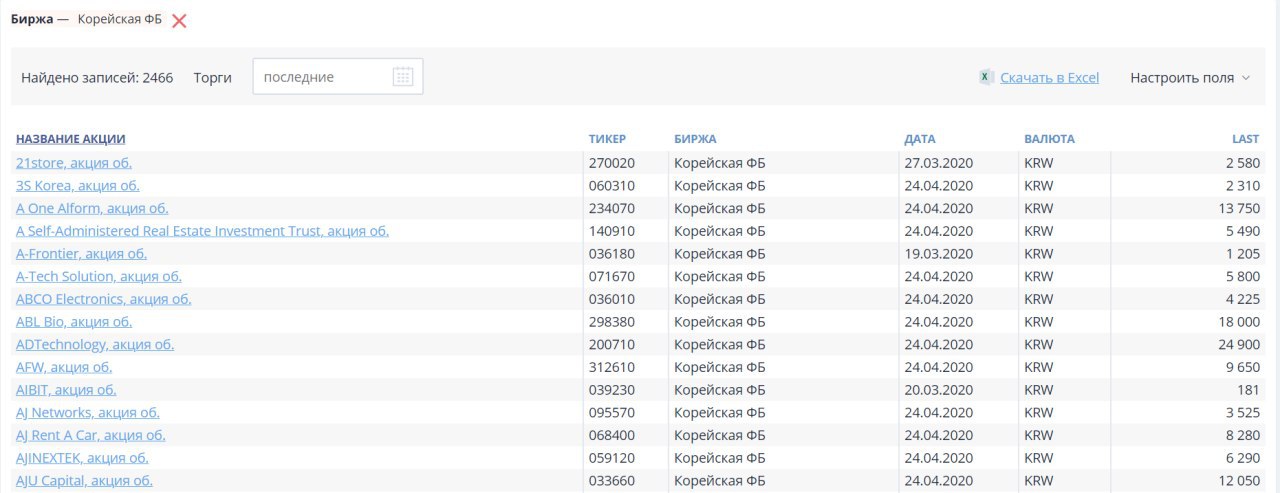
Task: Select ticker cell 036180
Action: (x=612, y=253)
